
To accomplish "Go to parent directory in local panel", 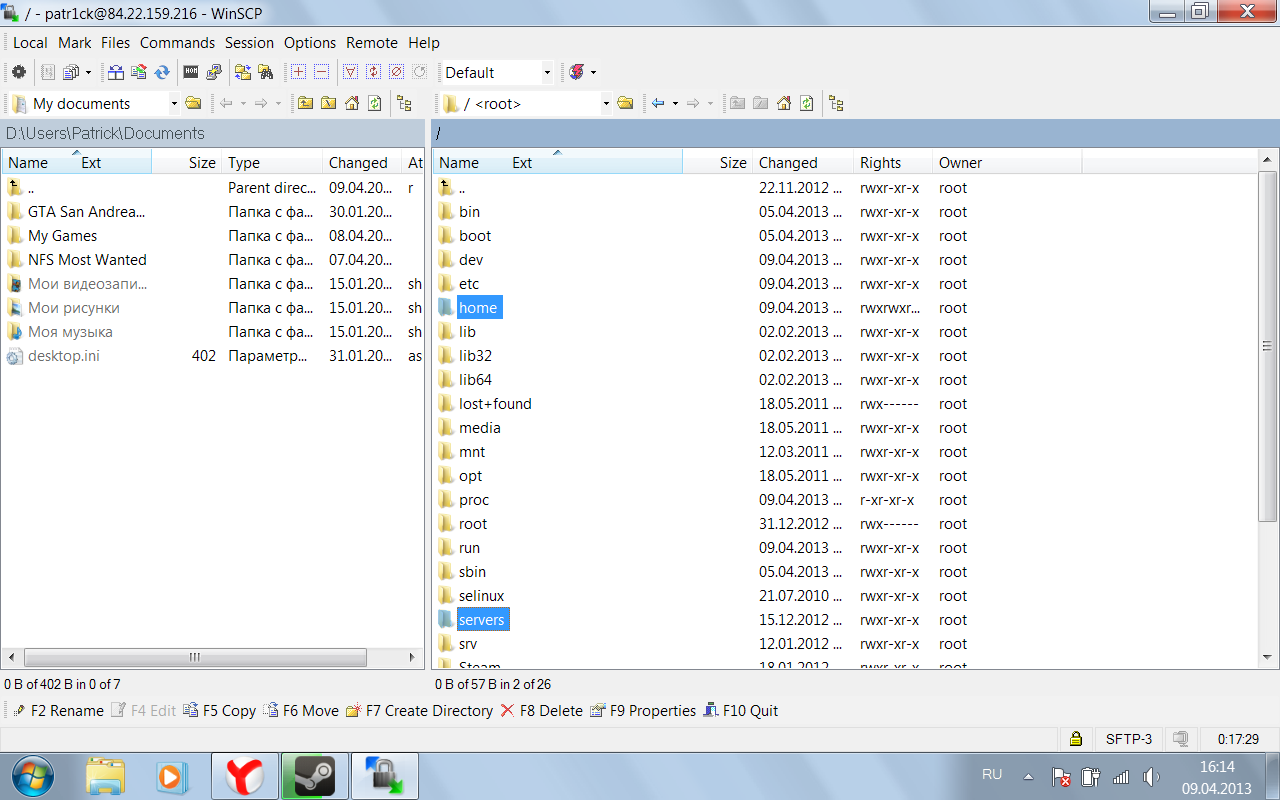I will click(x=305, y=103).
